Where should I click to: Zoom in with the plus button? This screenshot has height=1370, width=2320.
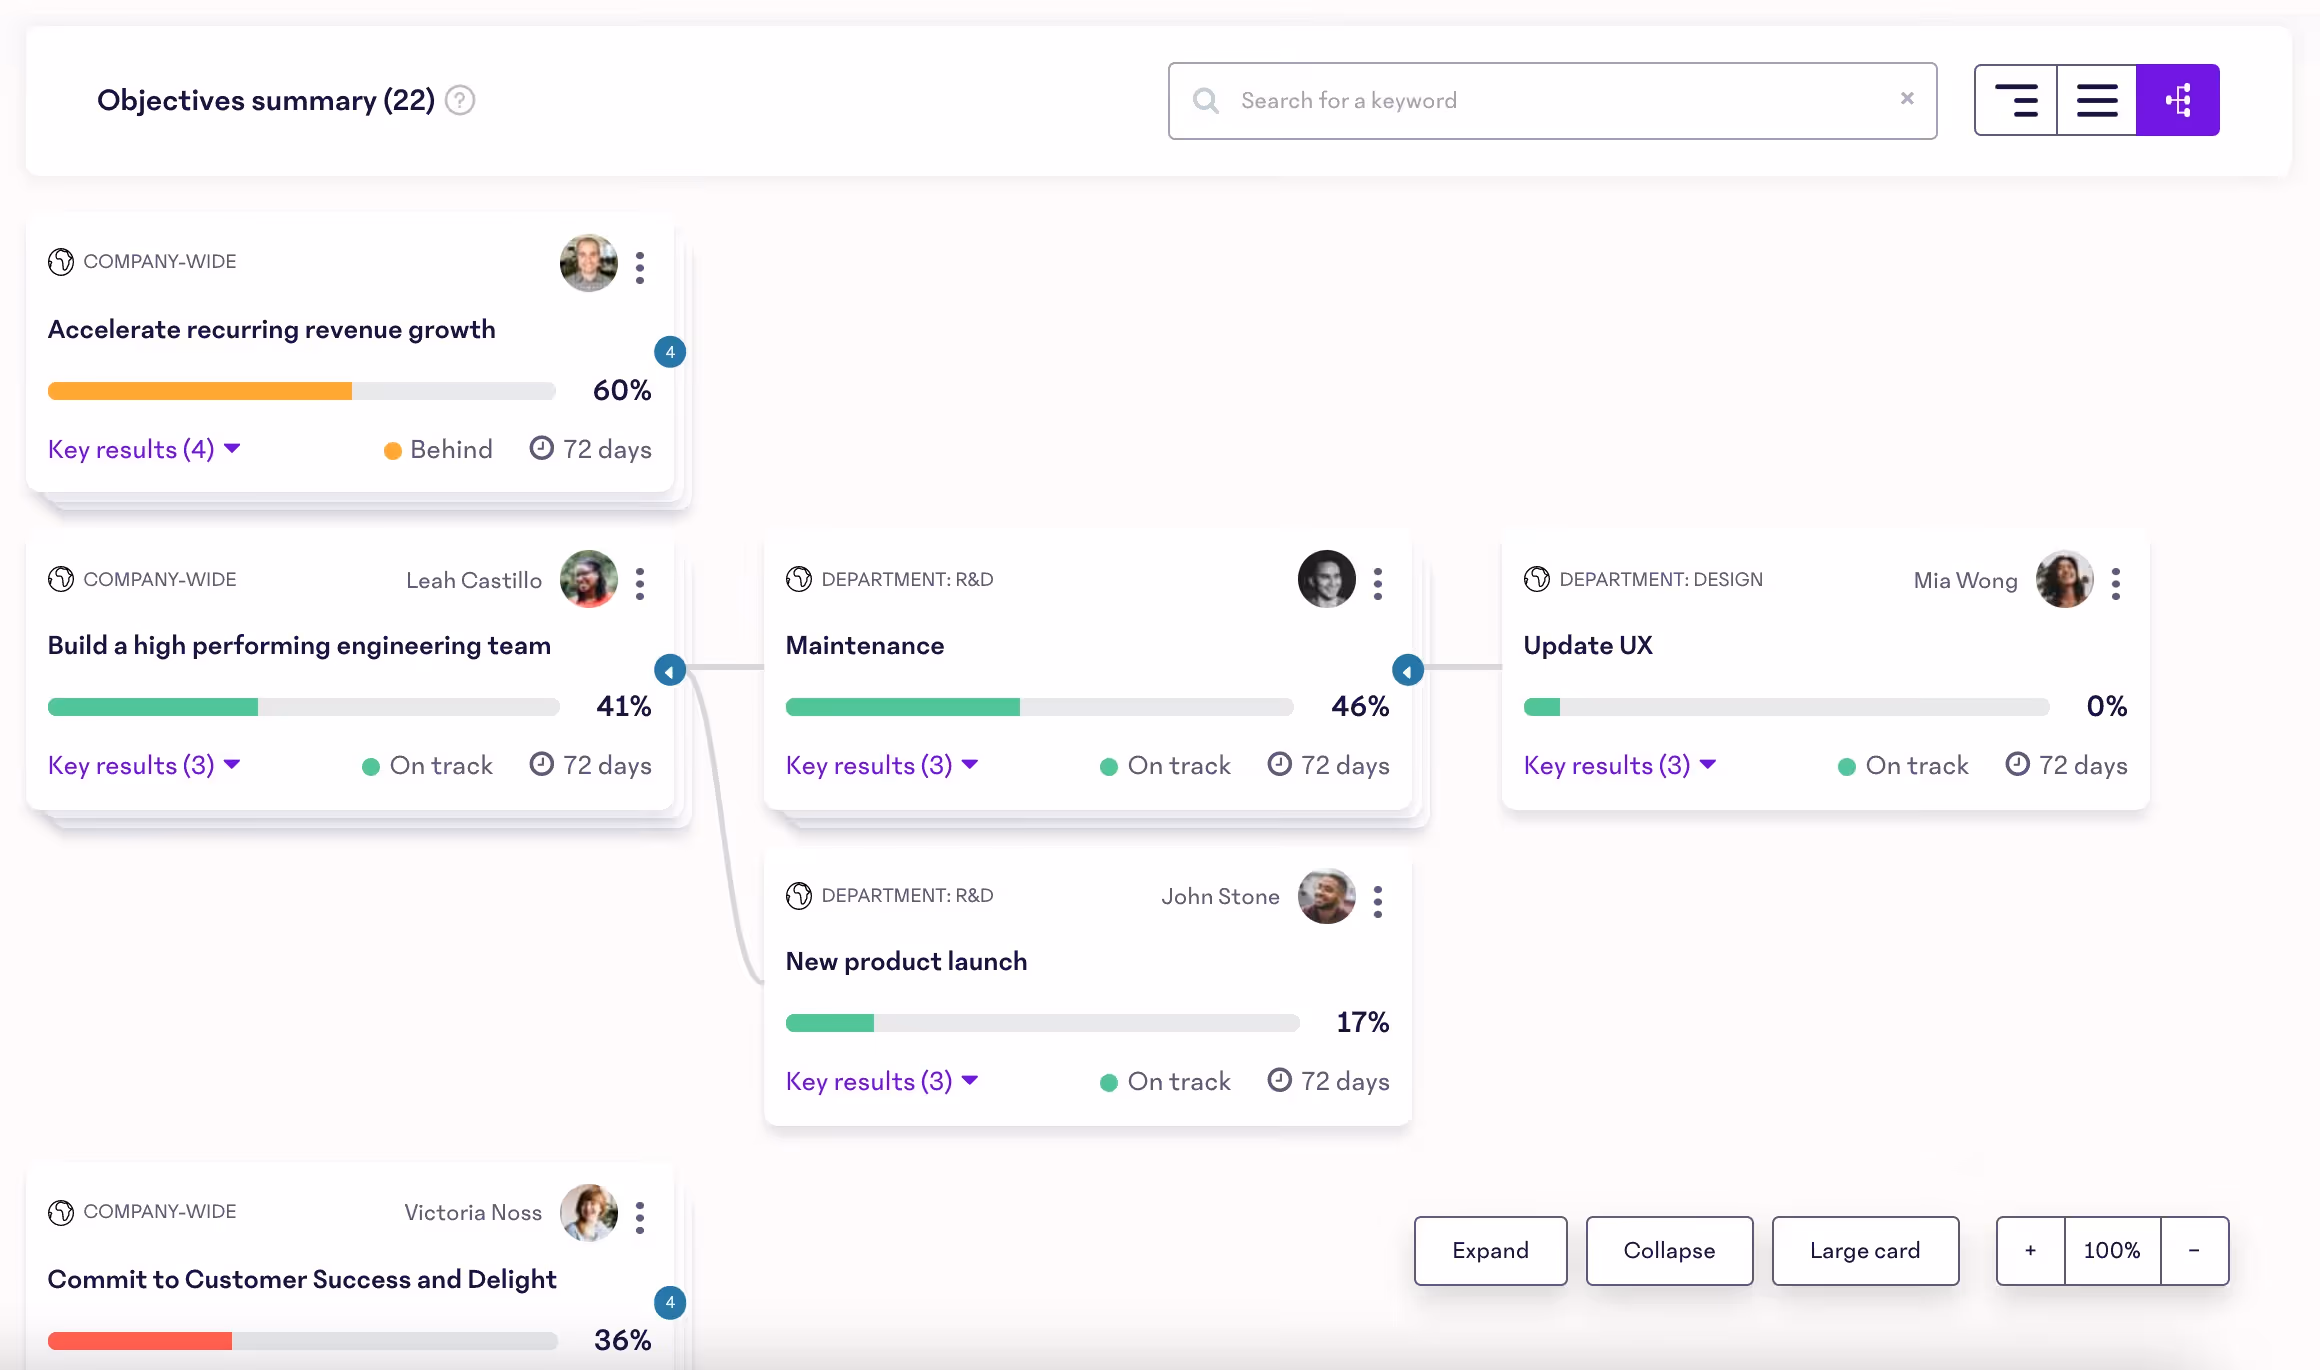(2030, 1250)
